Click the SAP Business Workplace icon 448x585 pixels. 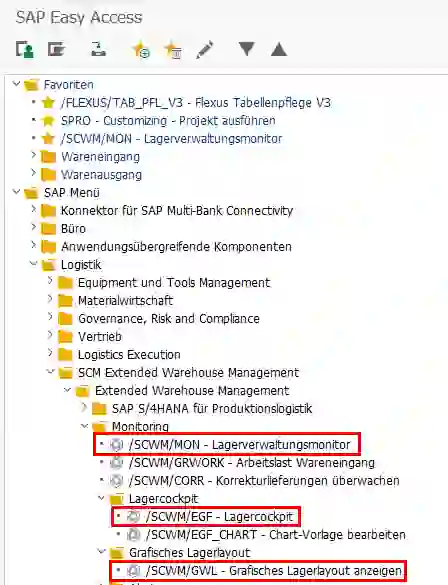[98, 49]
